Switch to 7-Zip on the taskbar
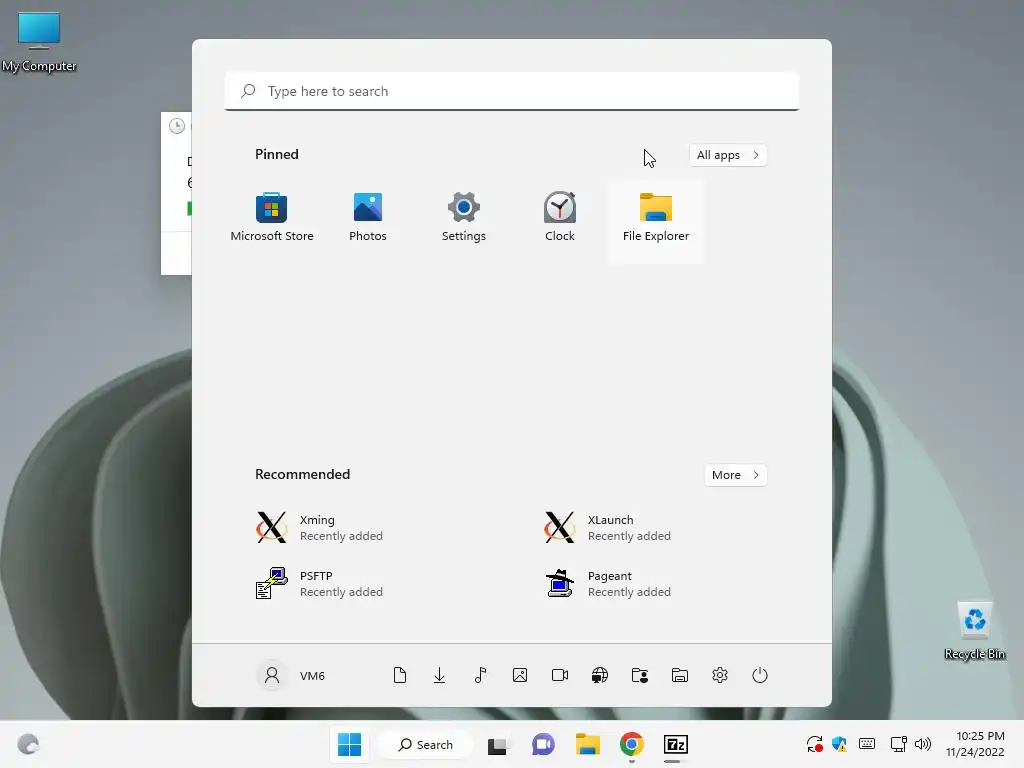This screenshot has height=768, width=1024. tap(676, 744)
